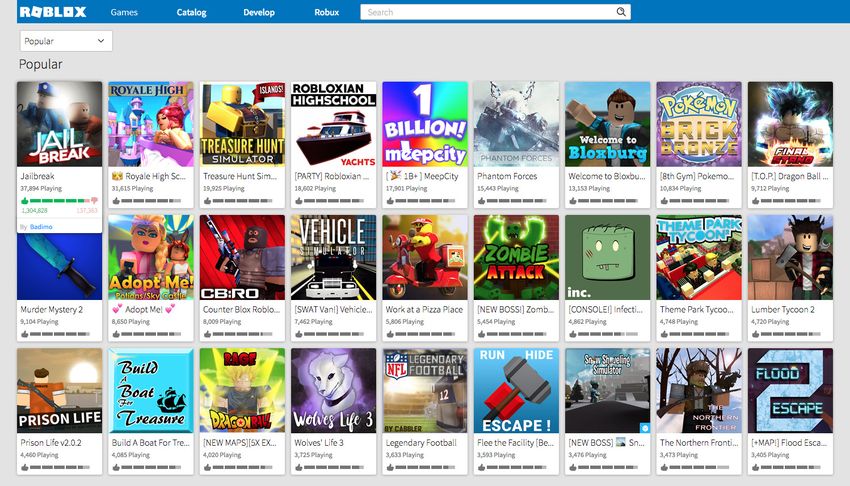Open the Lumber Tycoon 2 title link
This screenshot has height=486, width=850.
(783, 309)
